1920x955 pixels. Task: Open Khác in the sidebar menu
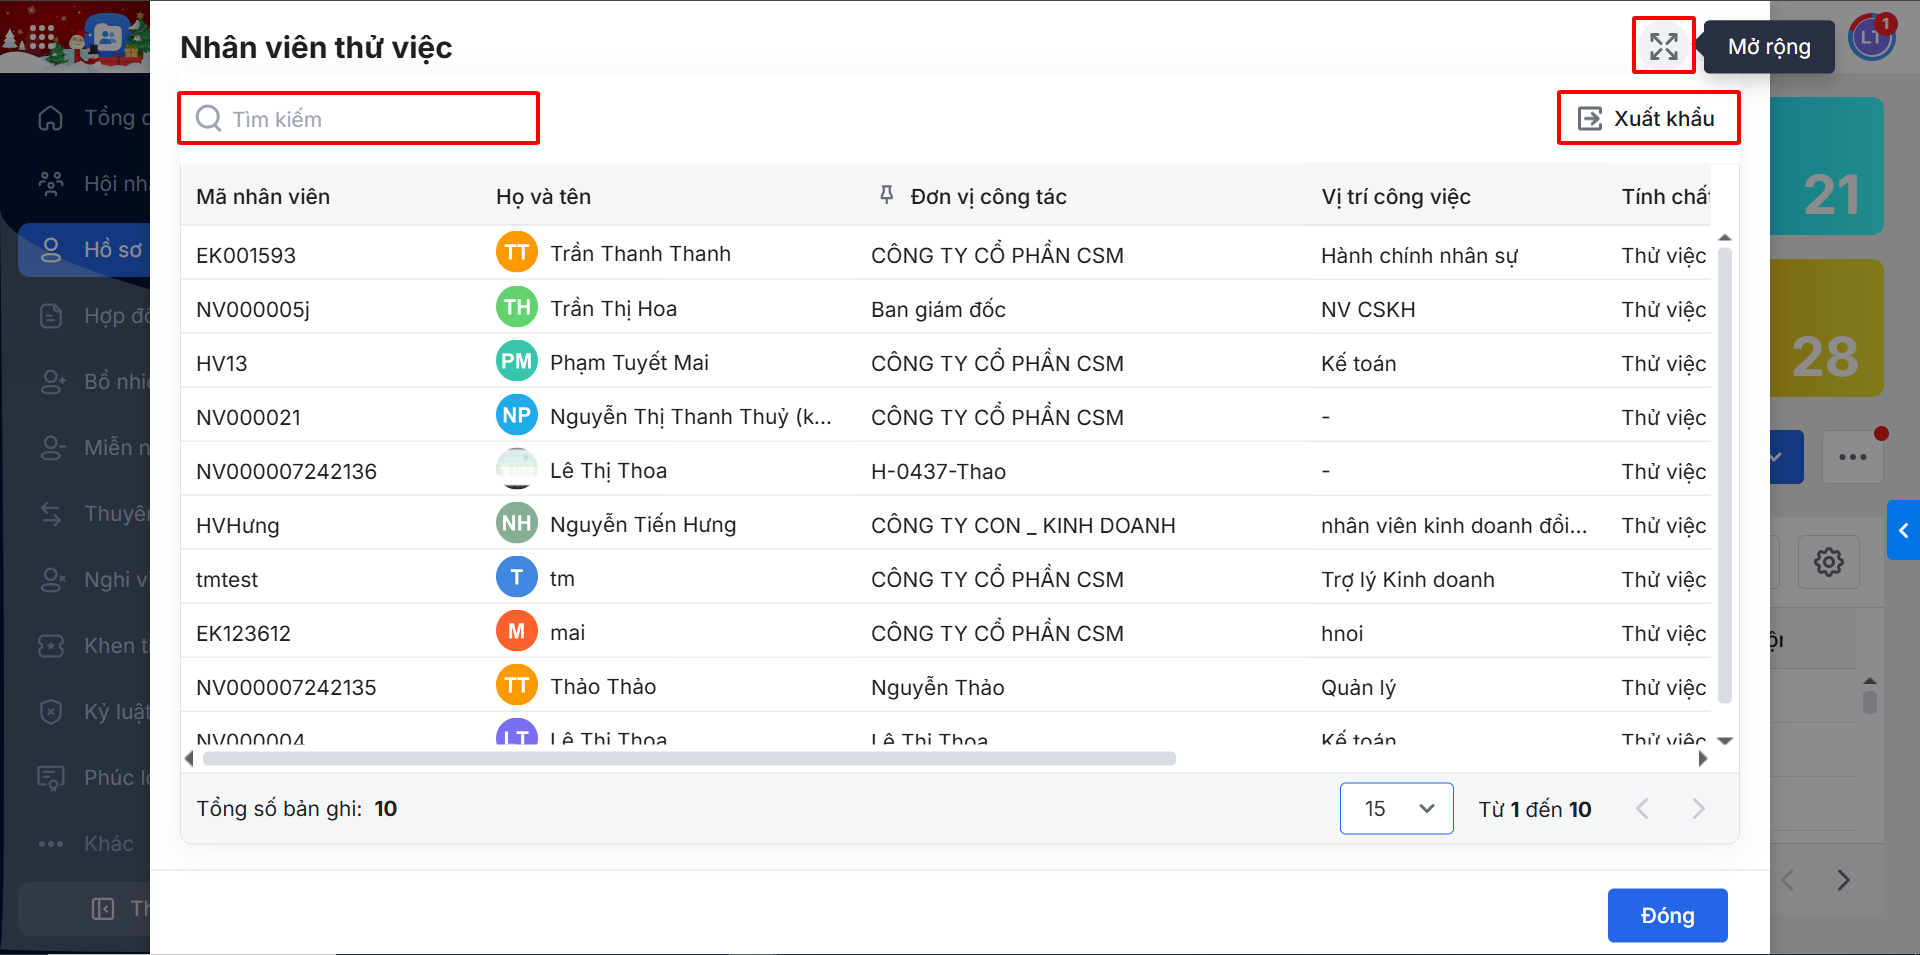coord(84,844)
